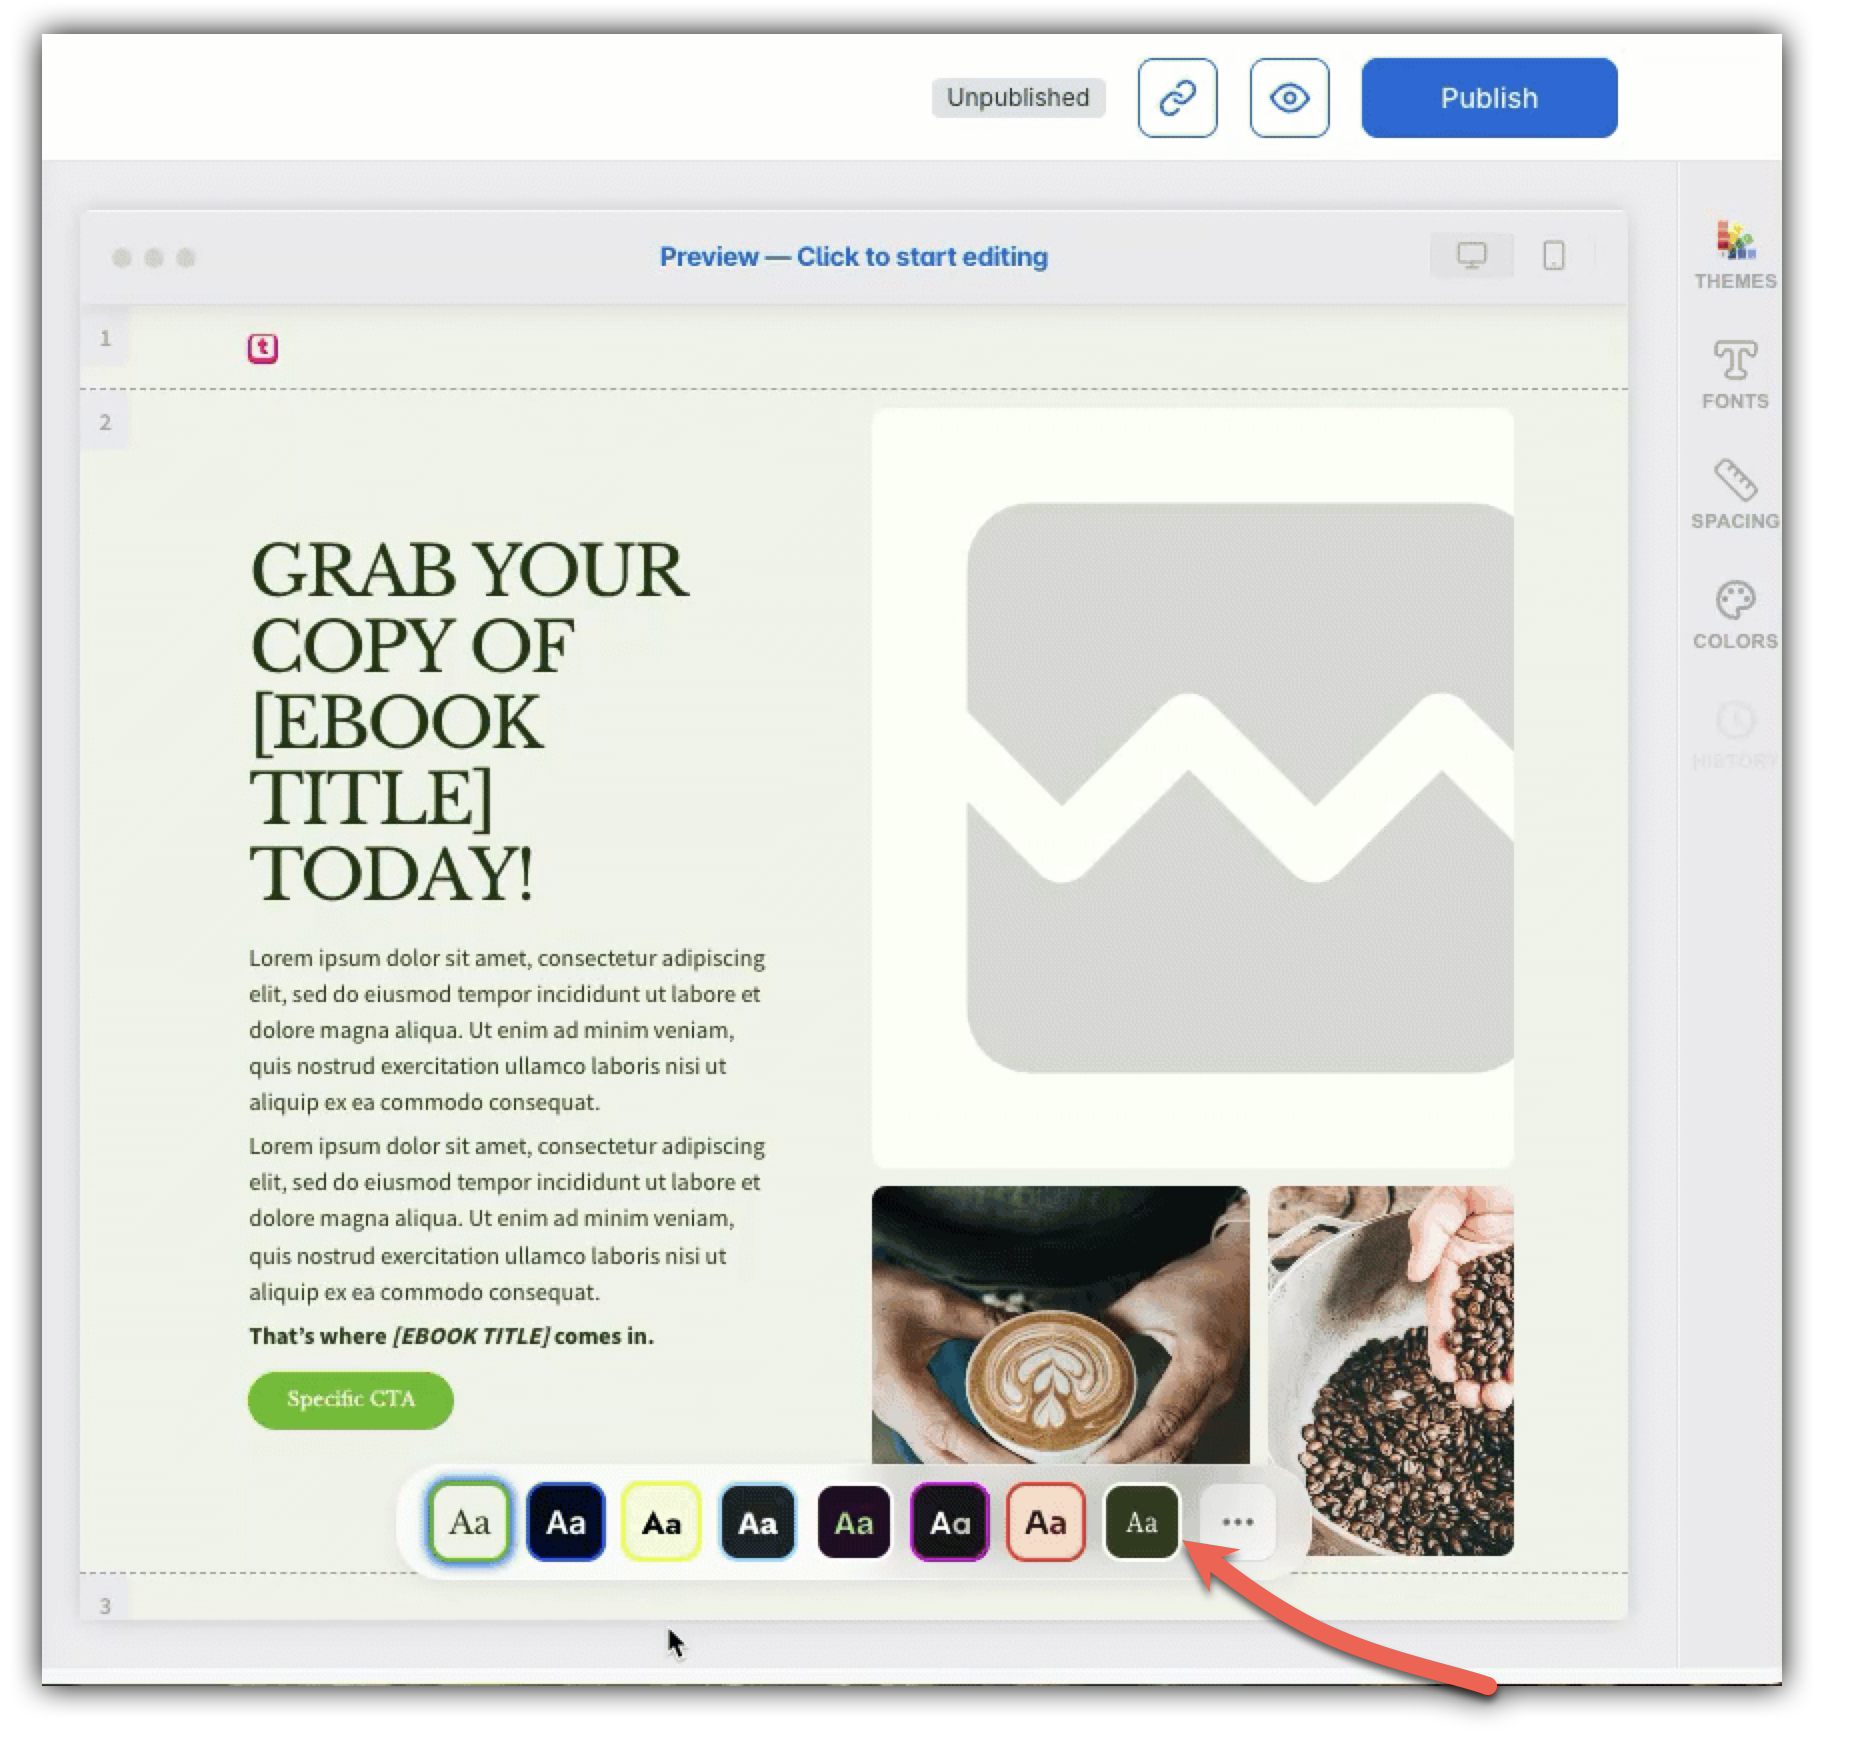1862x1746 pixels.
Task: Click the second Lorem ipsum paragraph
Action: tap(507, 1219)
